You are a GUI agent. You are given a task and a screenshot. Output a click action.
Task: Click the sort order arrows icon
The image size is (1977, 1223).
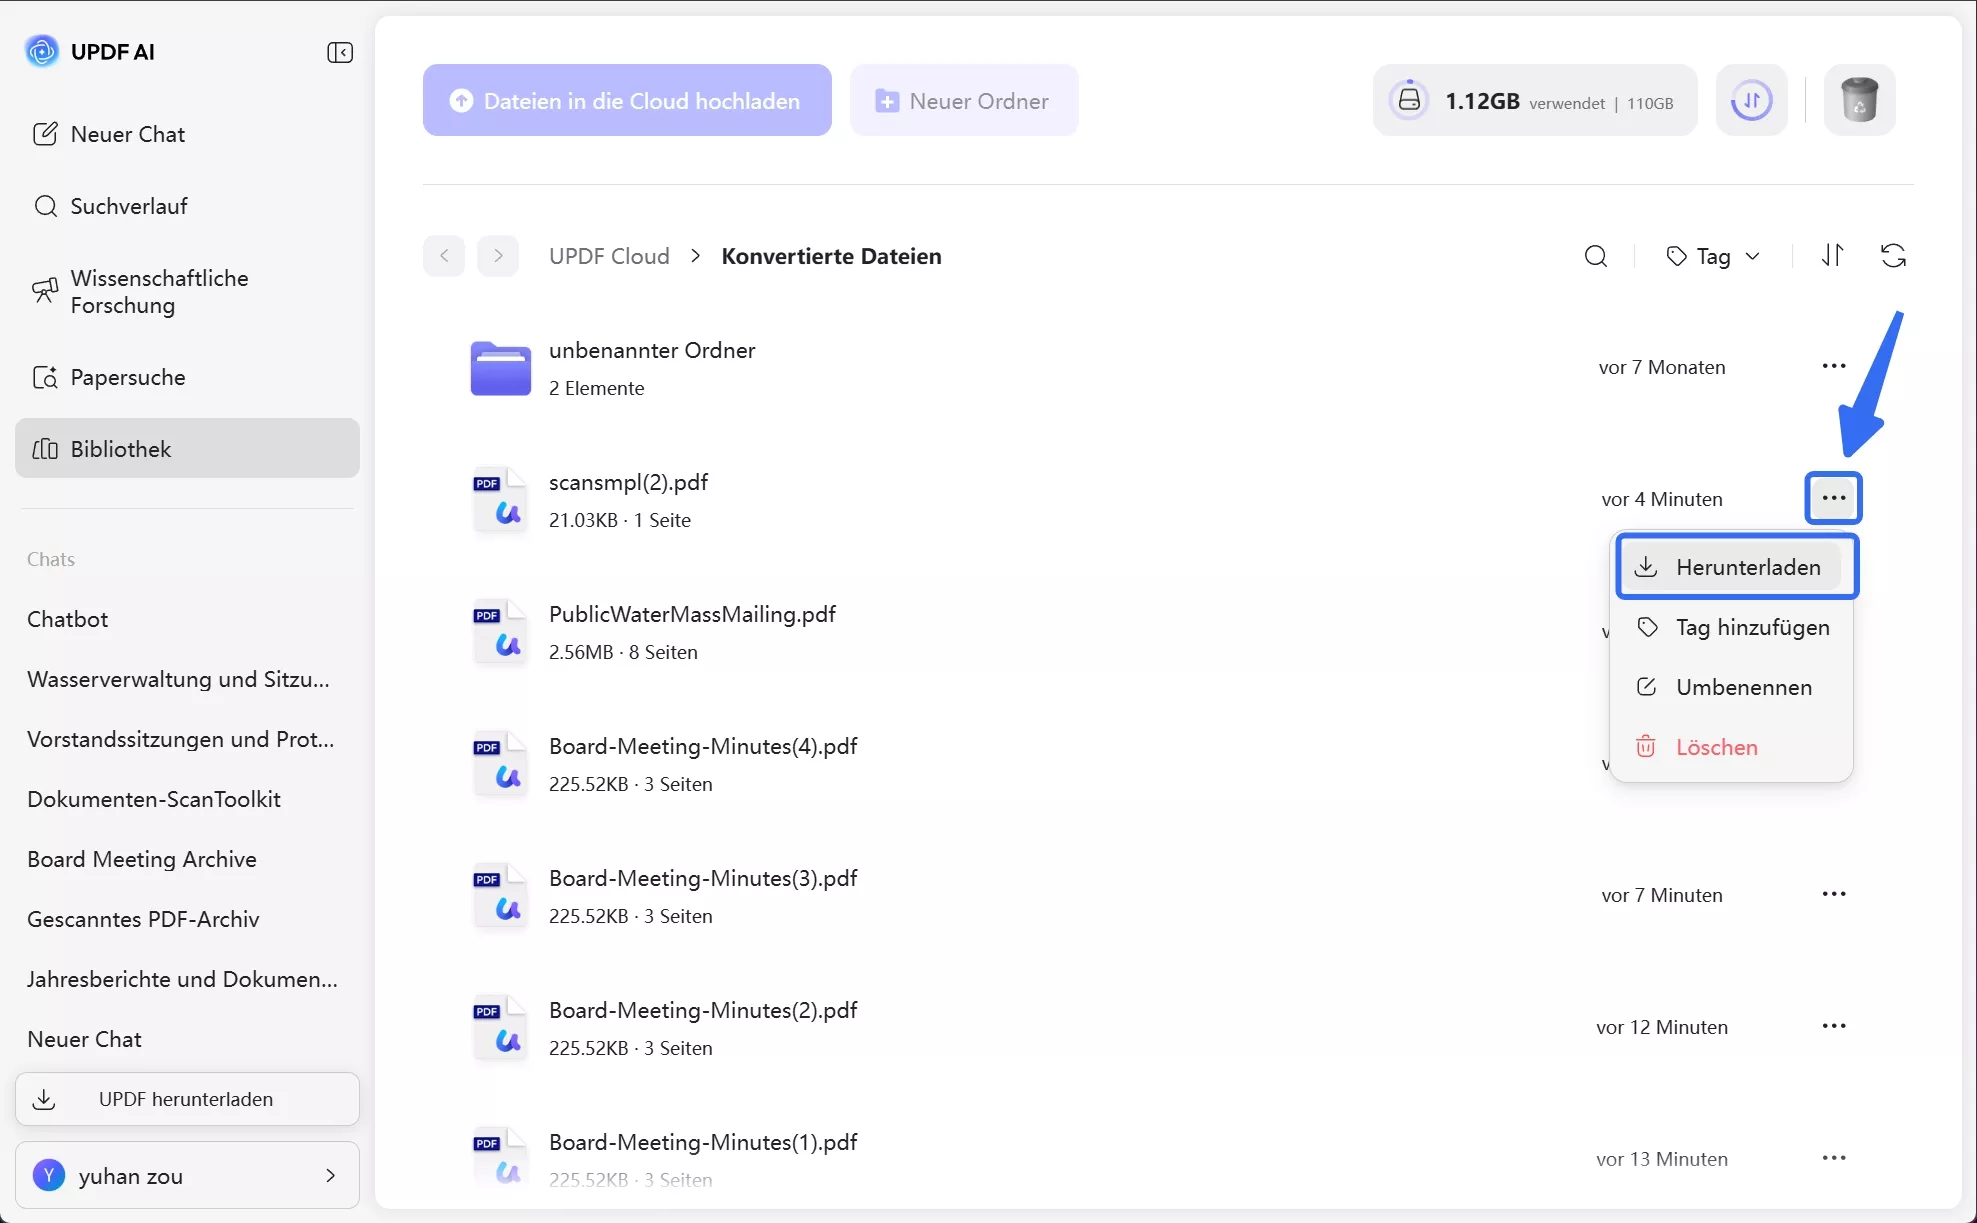click(1832, 256)
